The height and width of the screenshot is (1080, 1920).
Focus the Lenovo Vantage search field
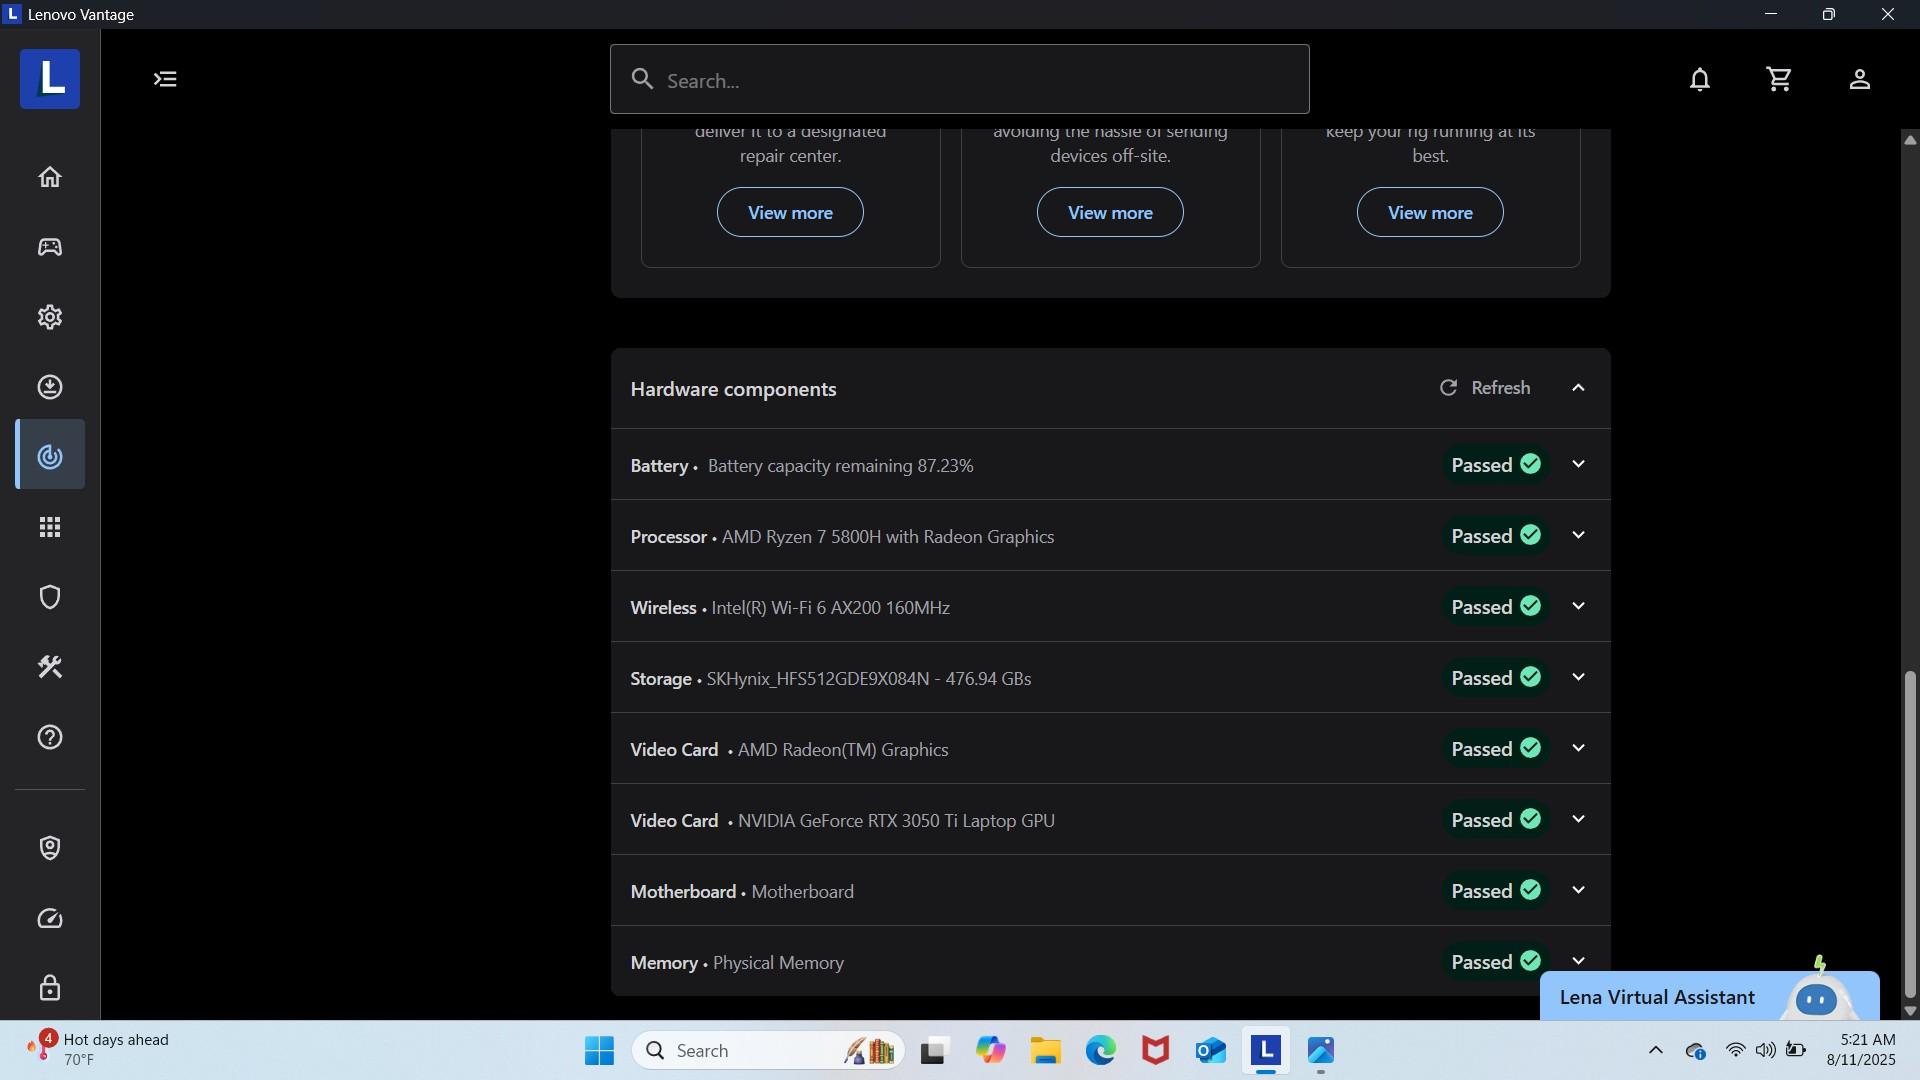pyautogui.click(x=960, y=79)
